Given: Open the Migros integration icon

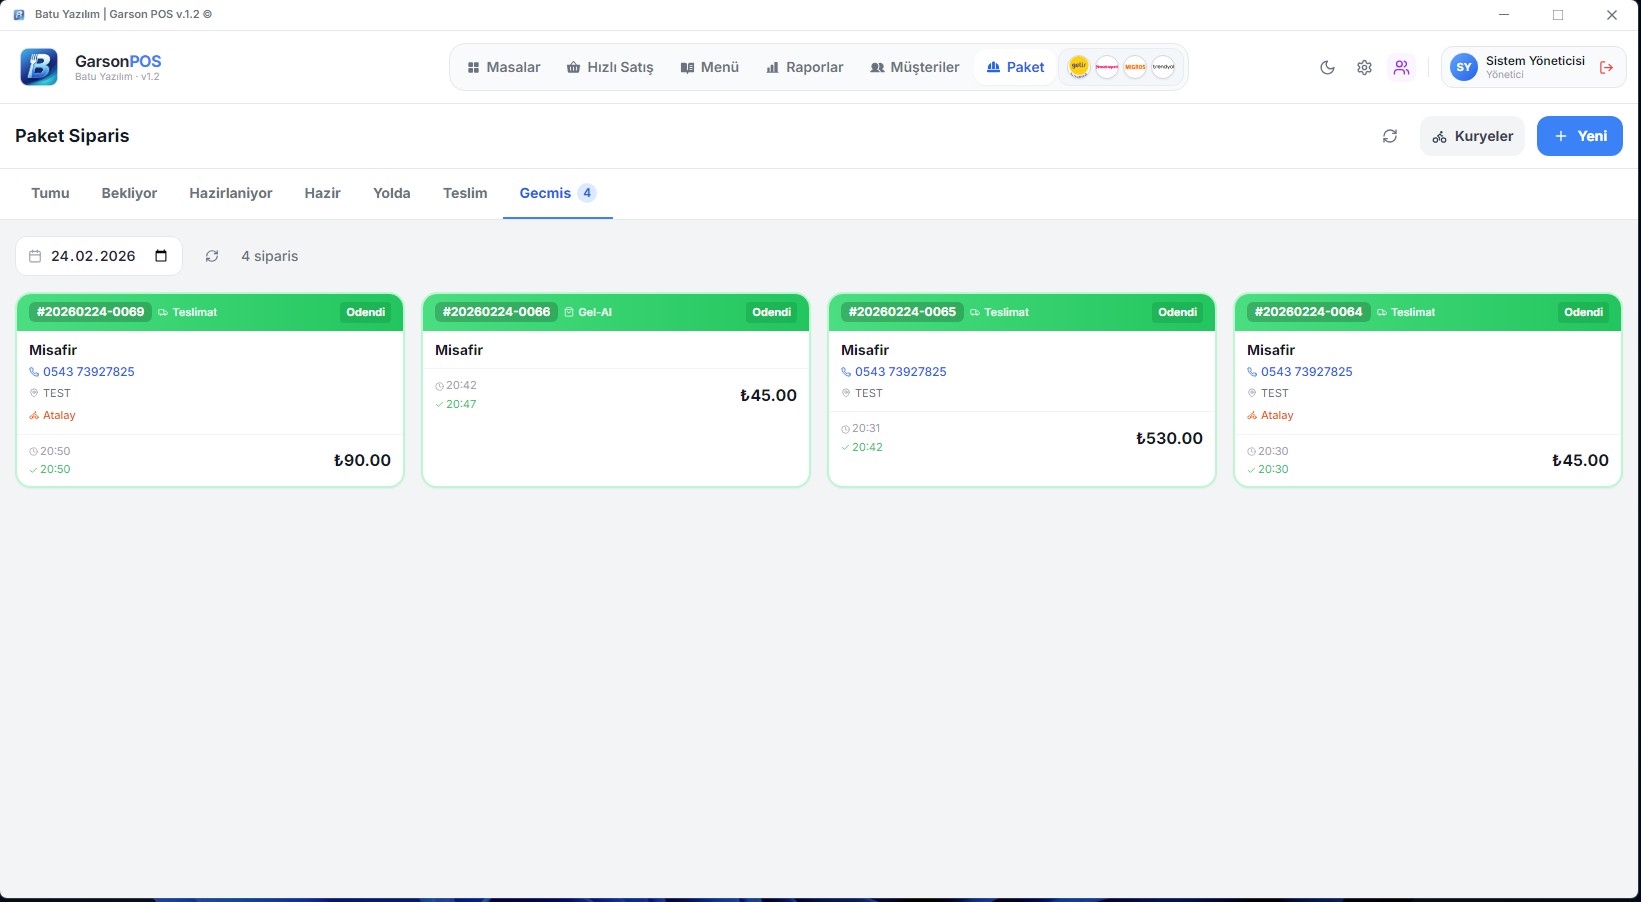Looking at the screenshot, I should pos(1135,67).
